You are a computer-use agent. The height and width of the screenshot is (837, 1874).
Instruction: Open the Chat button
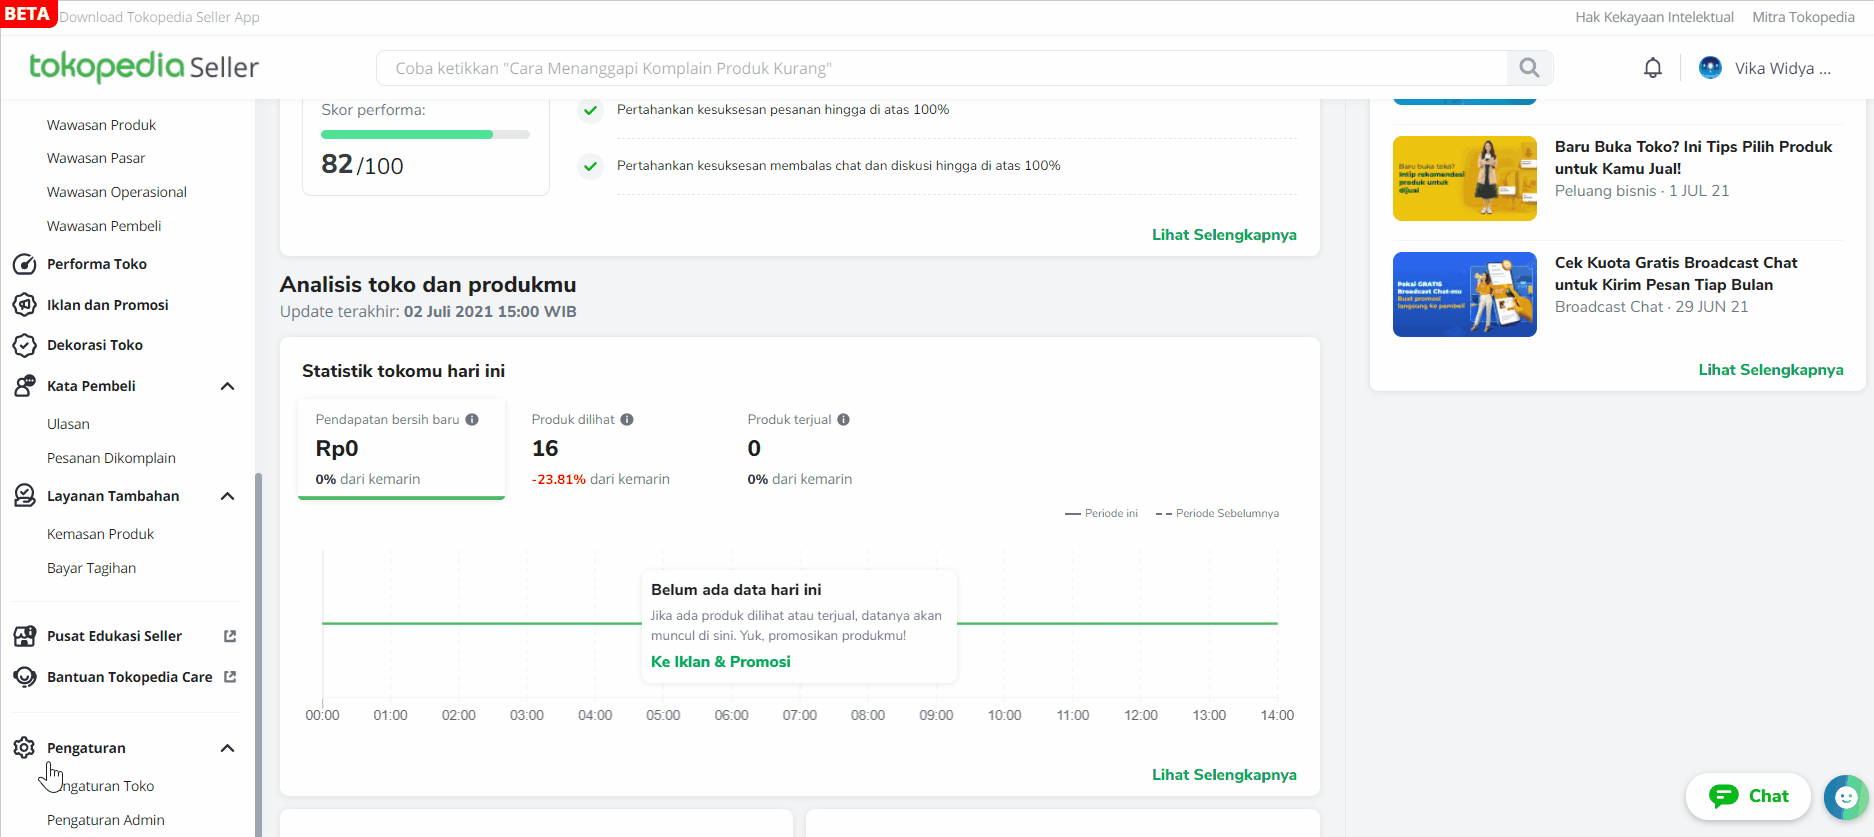[x=1748, y=796]
